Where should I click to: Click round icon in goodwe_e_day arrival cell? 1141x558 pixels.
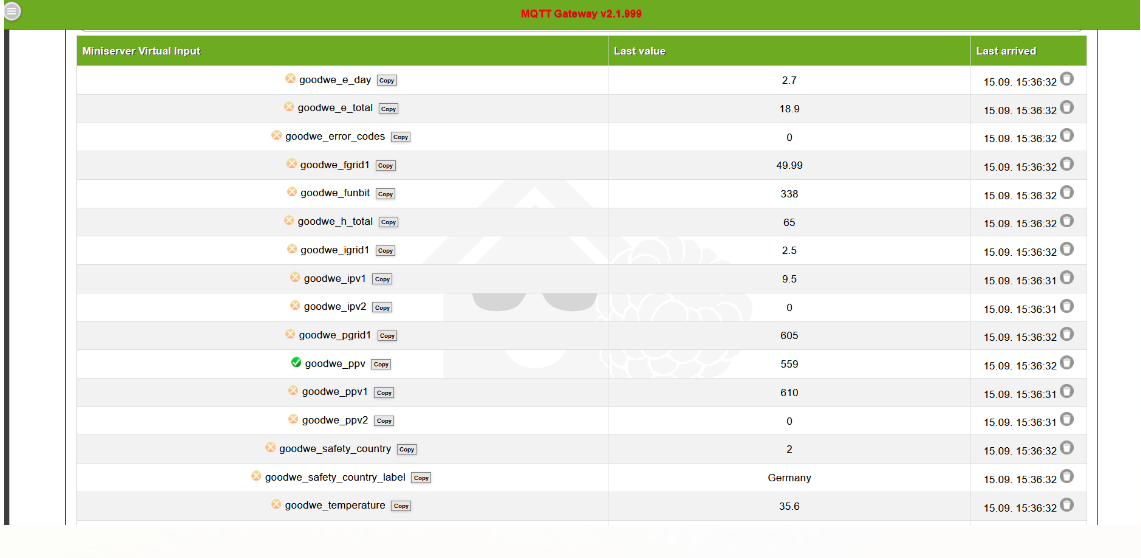click(x=1067, y=79)
